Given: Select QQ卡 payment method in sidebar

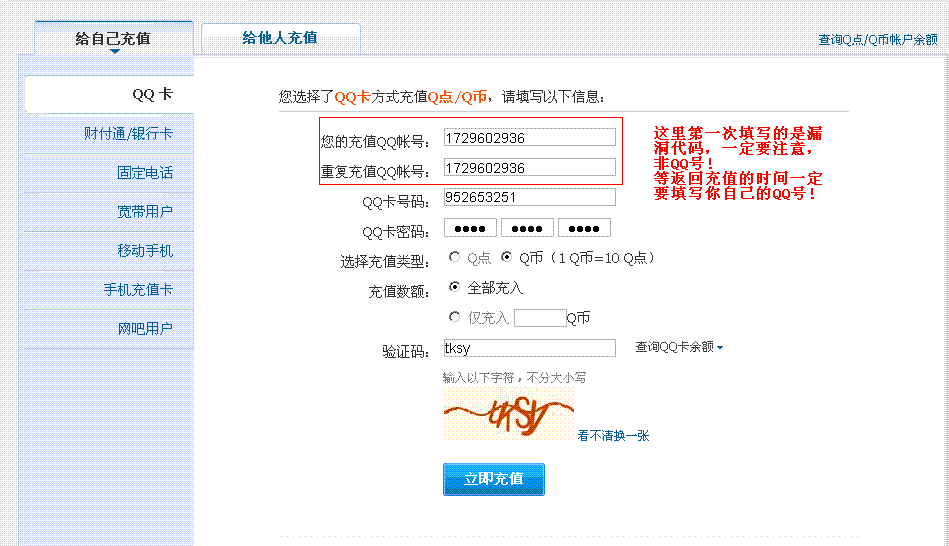Looking at the screenshot, I should 110,94.
